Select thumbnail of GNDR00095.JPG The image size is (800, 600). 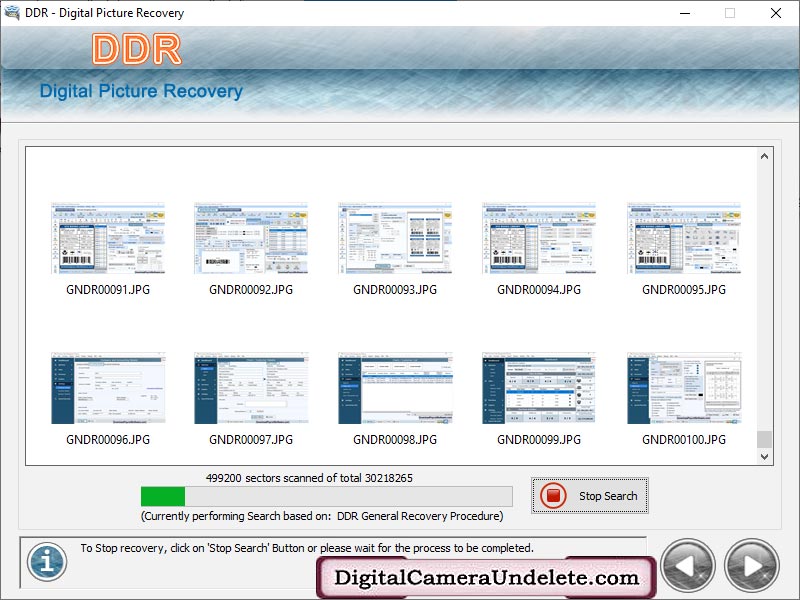684,238
